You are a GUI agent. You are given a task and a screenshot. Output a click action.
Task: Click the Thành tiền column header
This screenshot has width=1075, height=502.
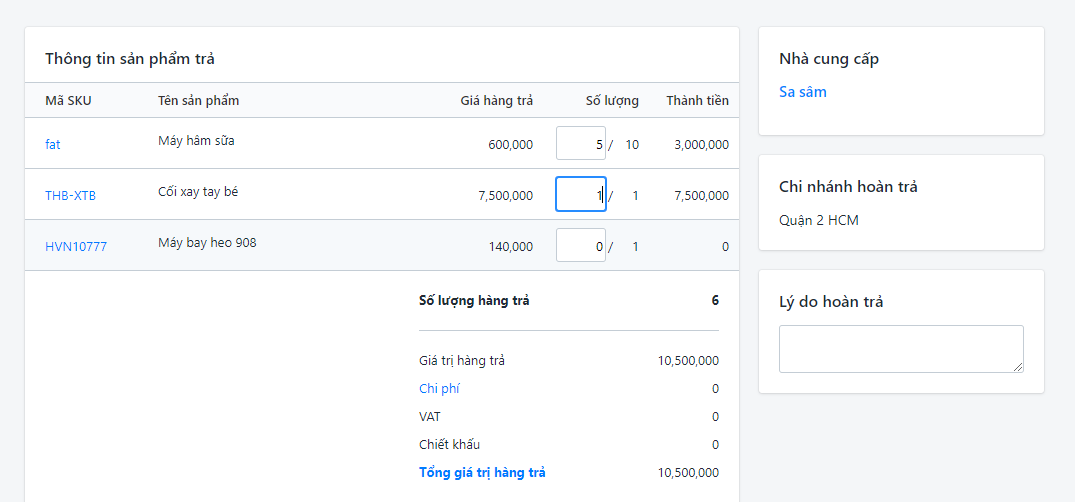[x=697, y=101]
